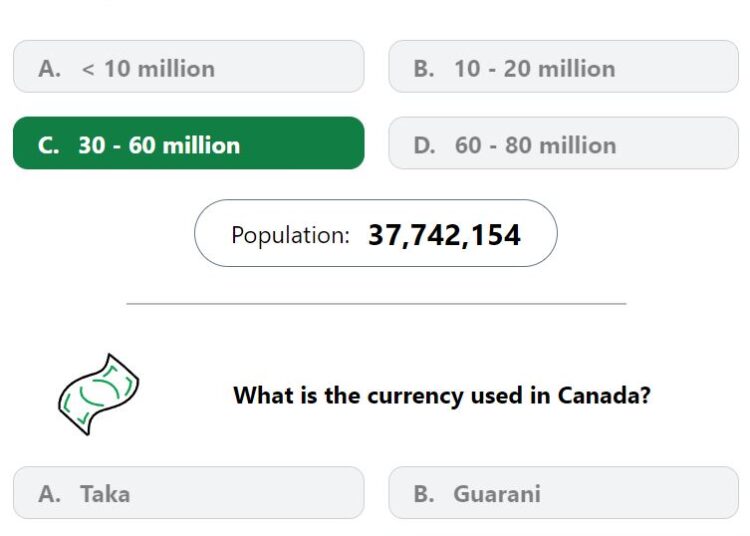Choose Taka as Canada's currency

(188, 492)
